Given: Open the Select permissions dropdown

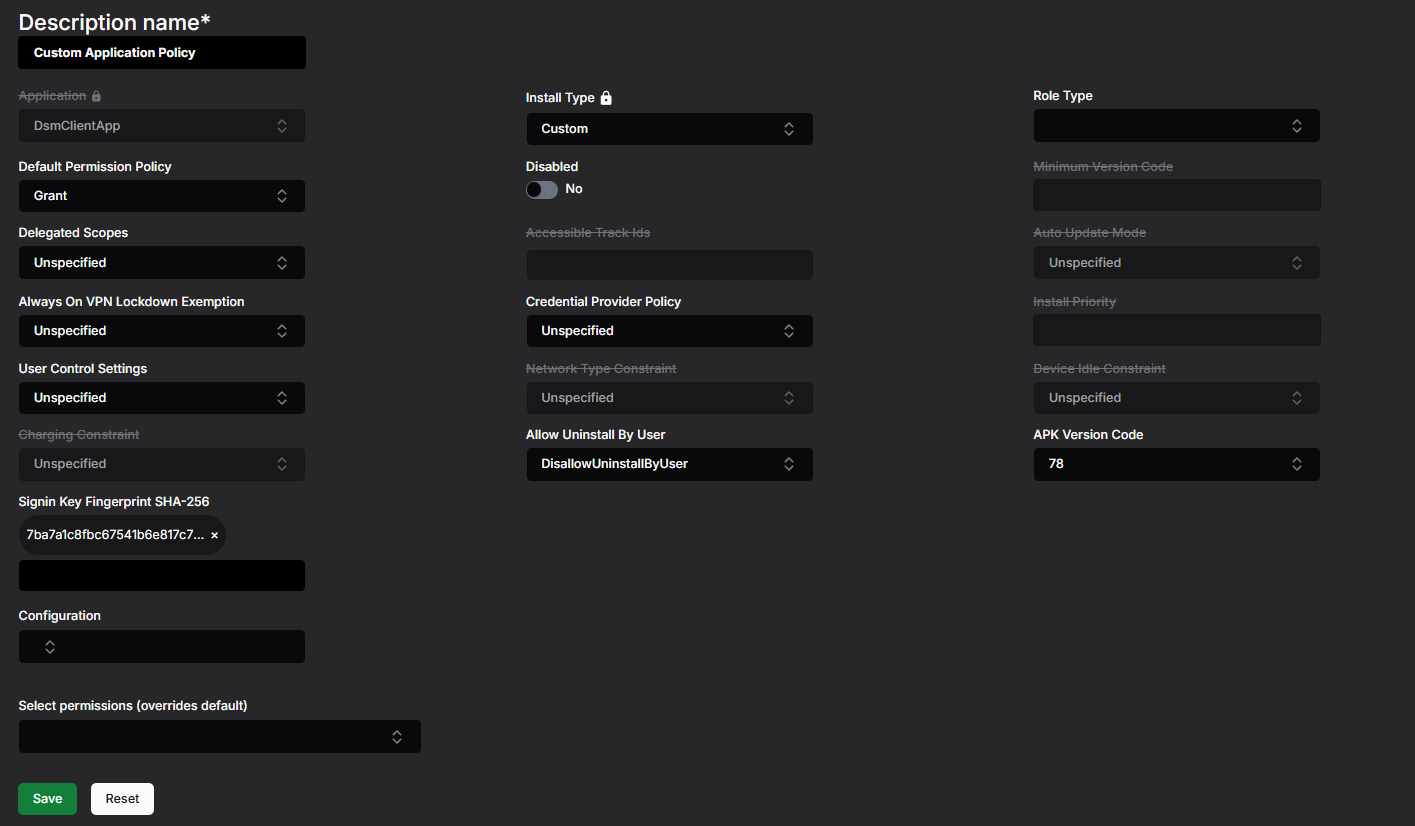Looking at the screenshot, I should [220, 737].
